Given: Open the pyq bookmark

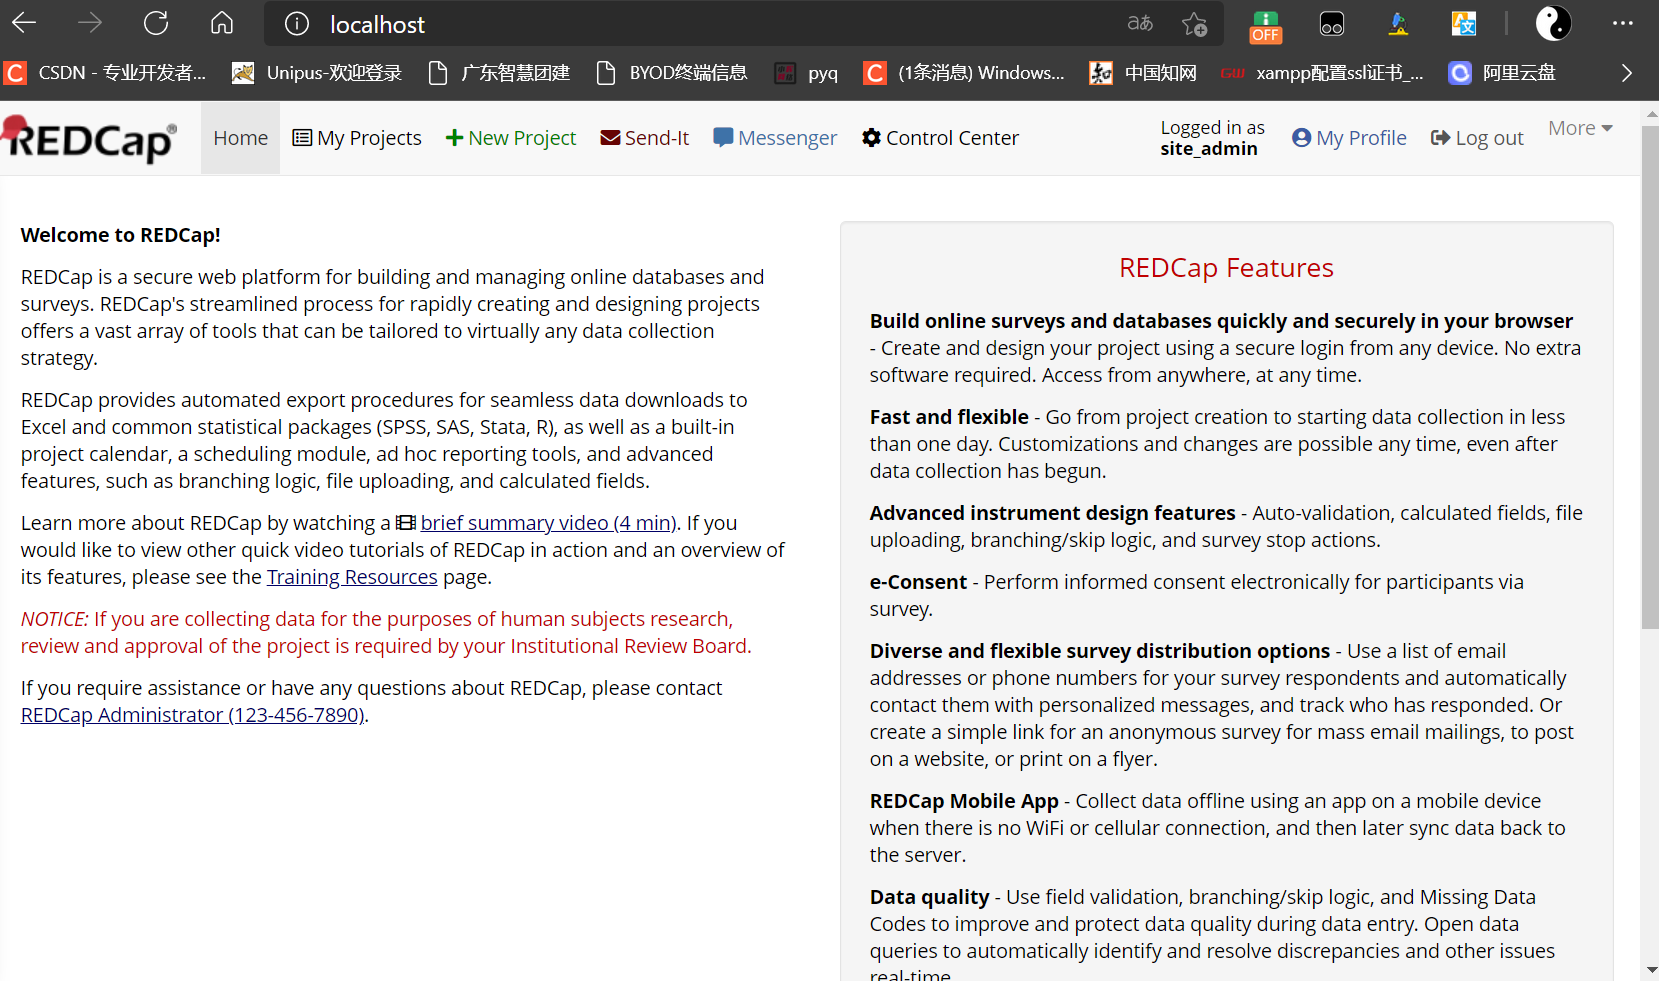Looking at the screenshot, I should pyautogui.click(x=807, y=73).
